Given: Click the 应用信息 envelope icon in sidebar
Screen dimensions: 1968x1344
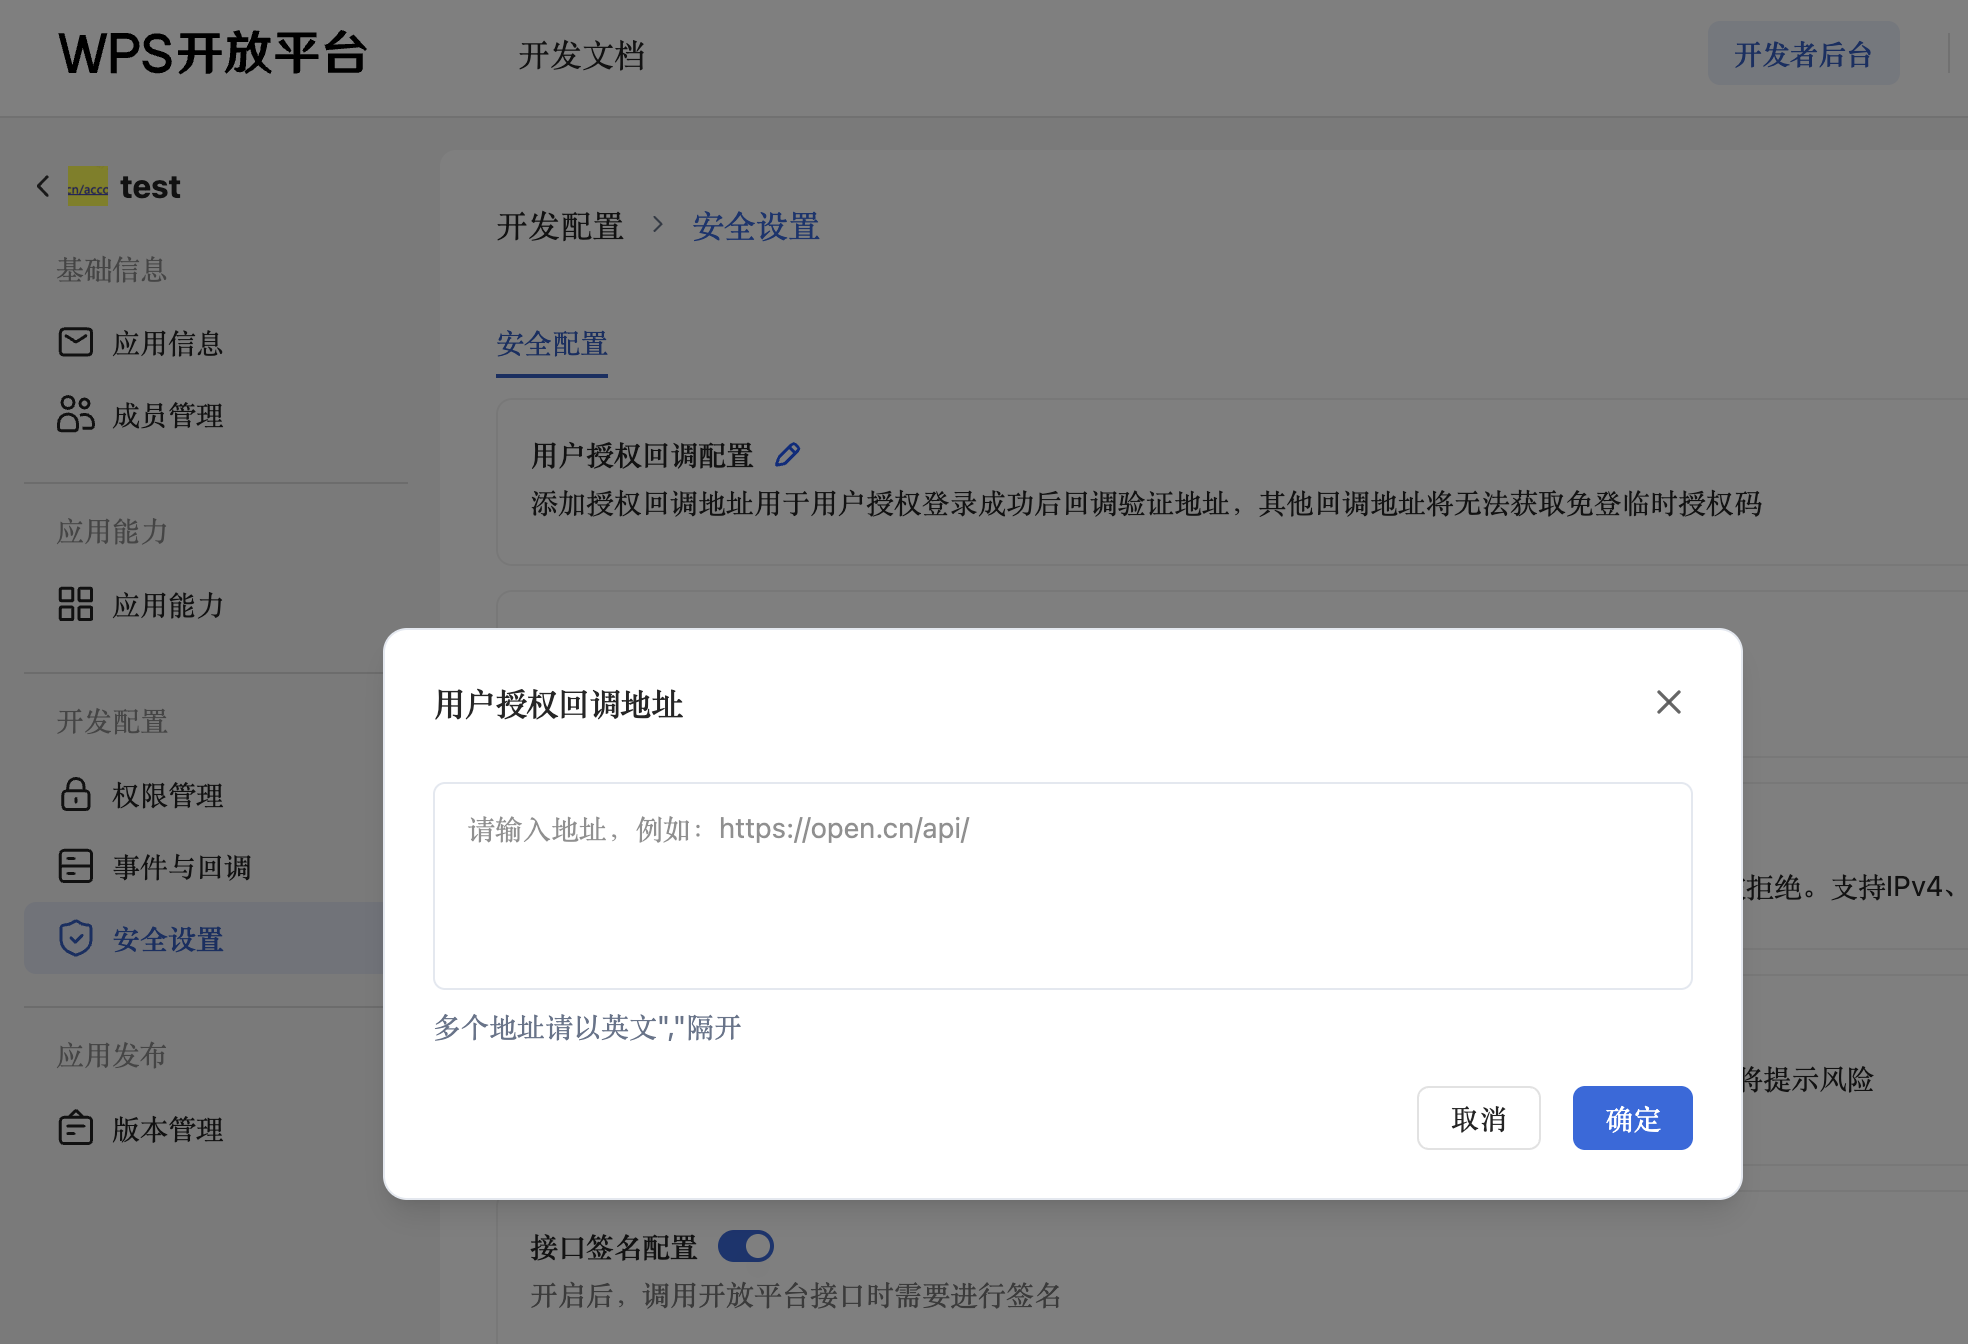Looking at the screenshot, I should [74, 343].
